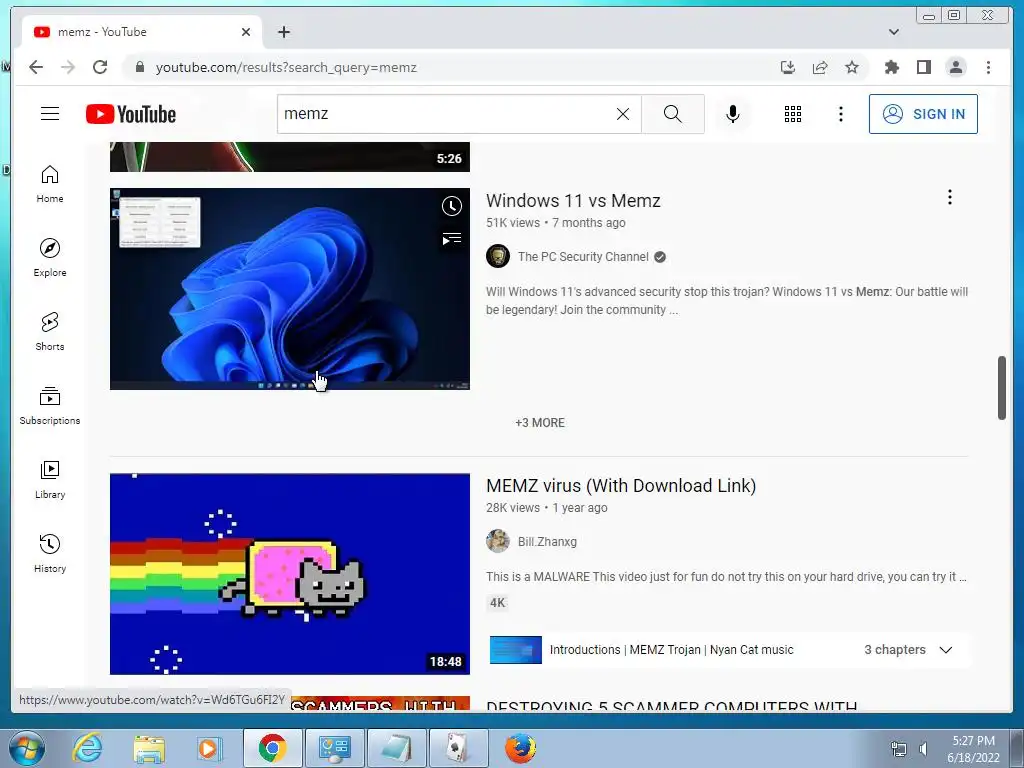This screenshot has width=1024, height=768.
Task: Go to Home in the sidebar
Action: pyautogui.click(x=50, y=184)
